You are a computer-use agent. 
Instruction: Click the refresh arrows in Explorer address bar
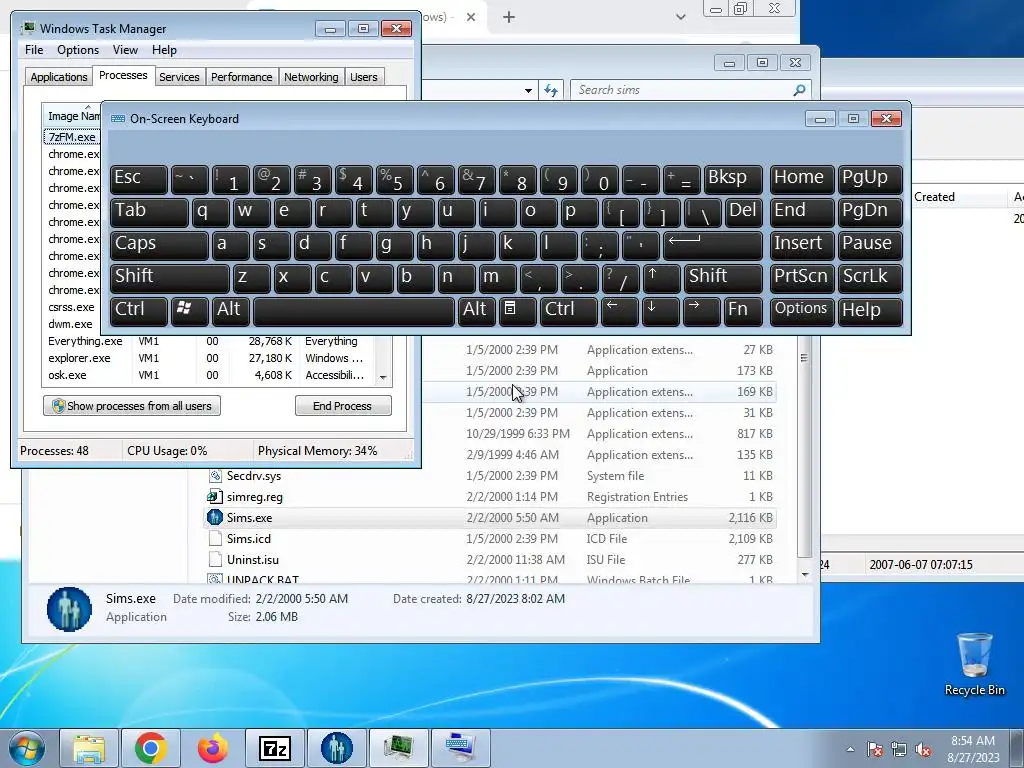[x=551, y=90]
